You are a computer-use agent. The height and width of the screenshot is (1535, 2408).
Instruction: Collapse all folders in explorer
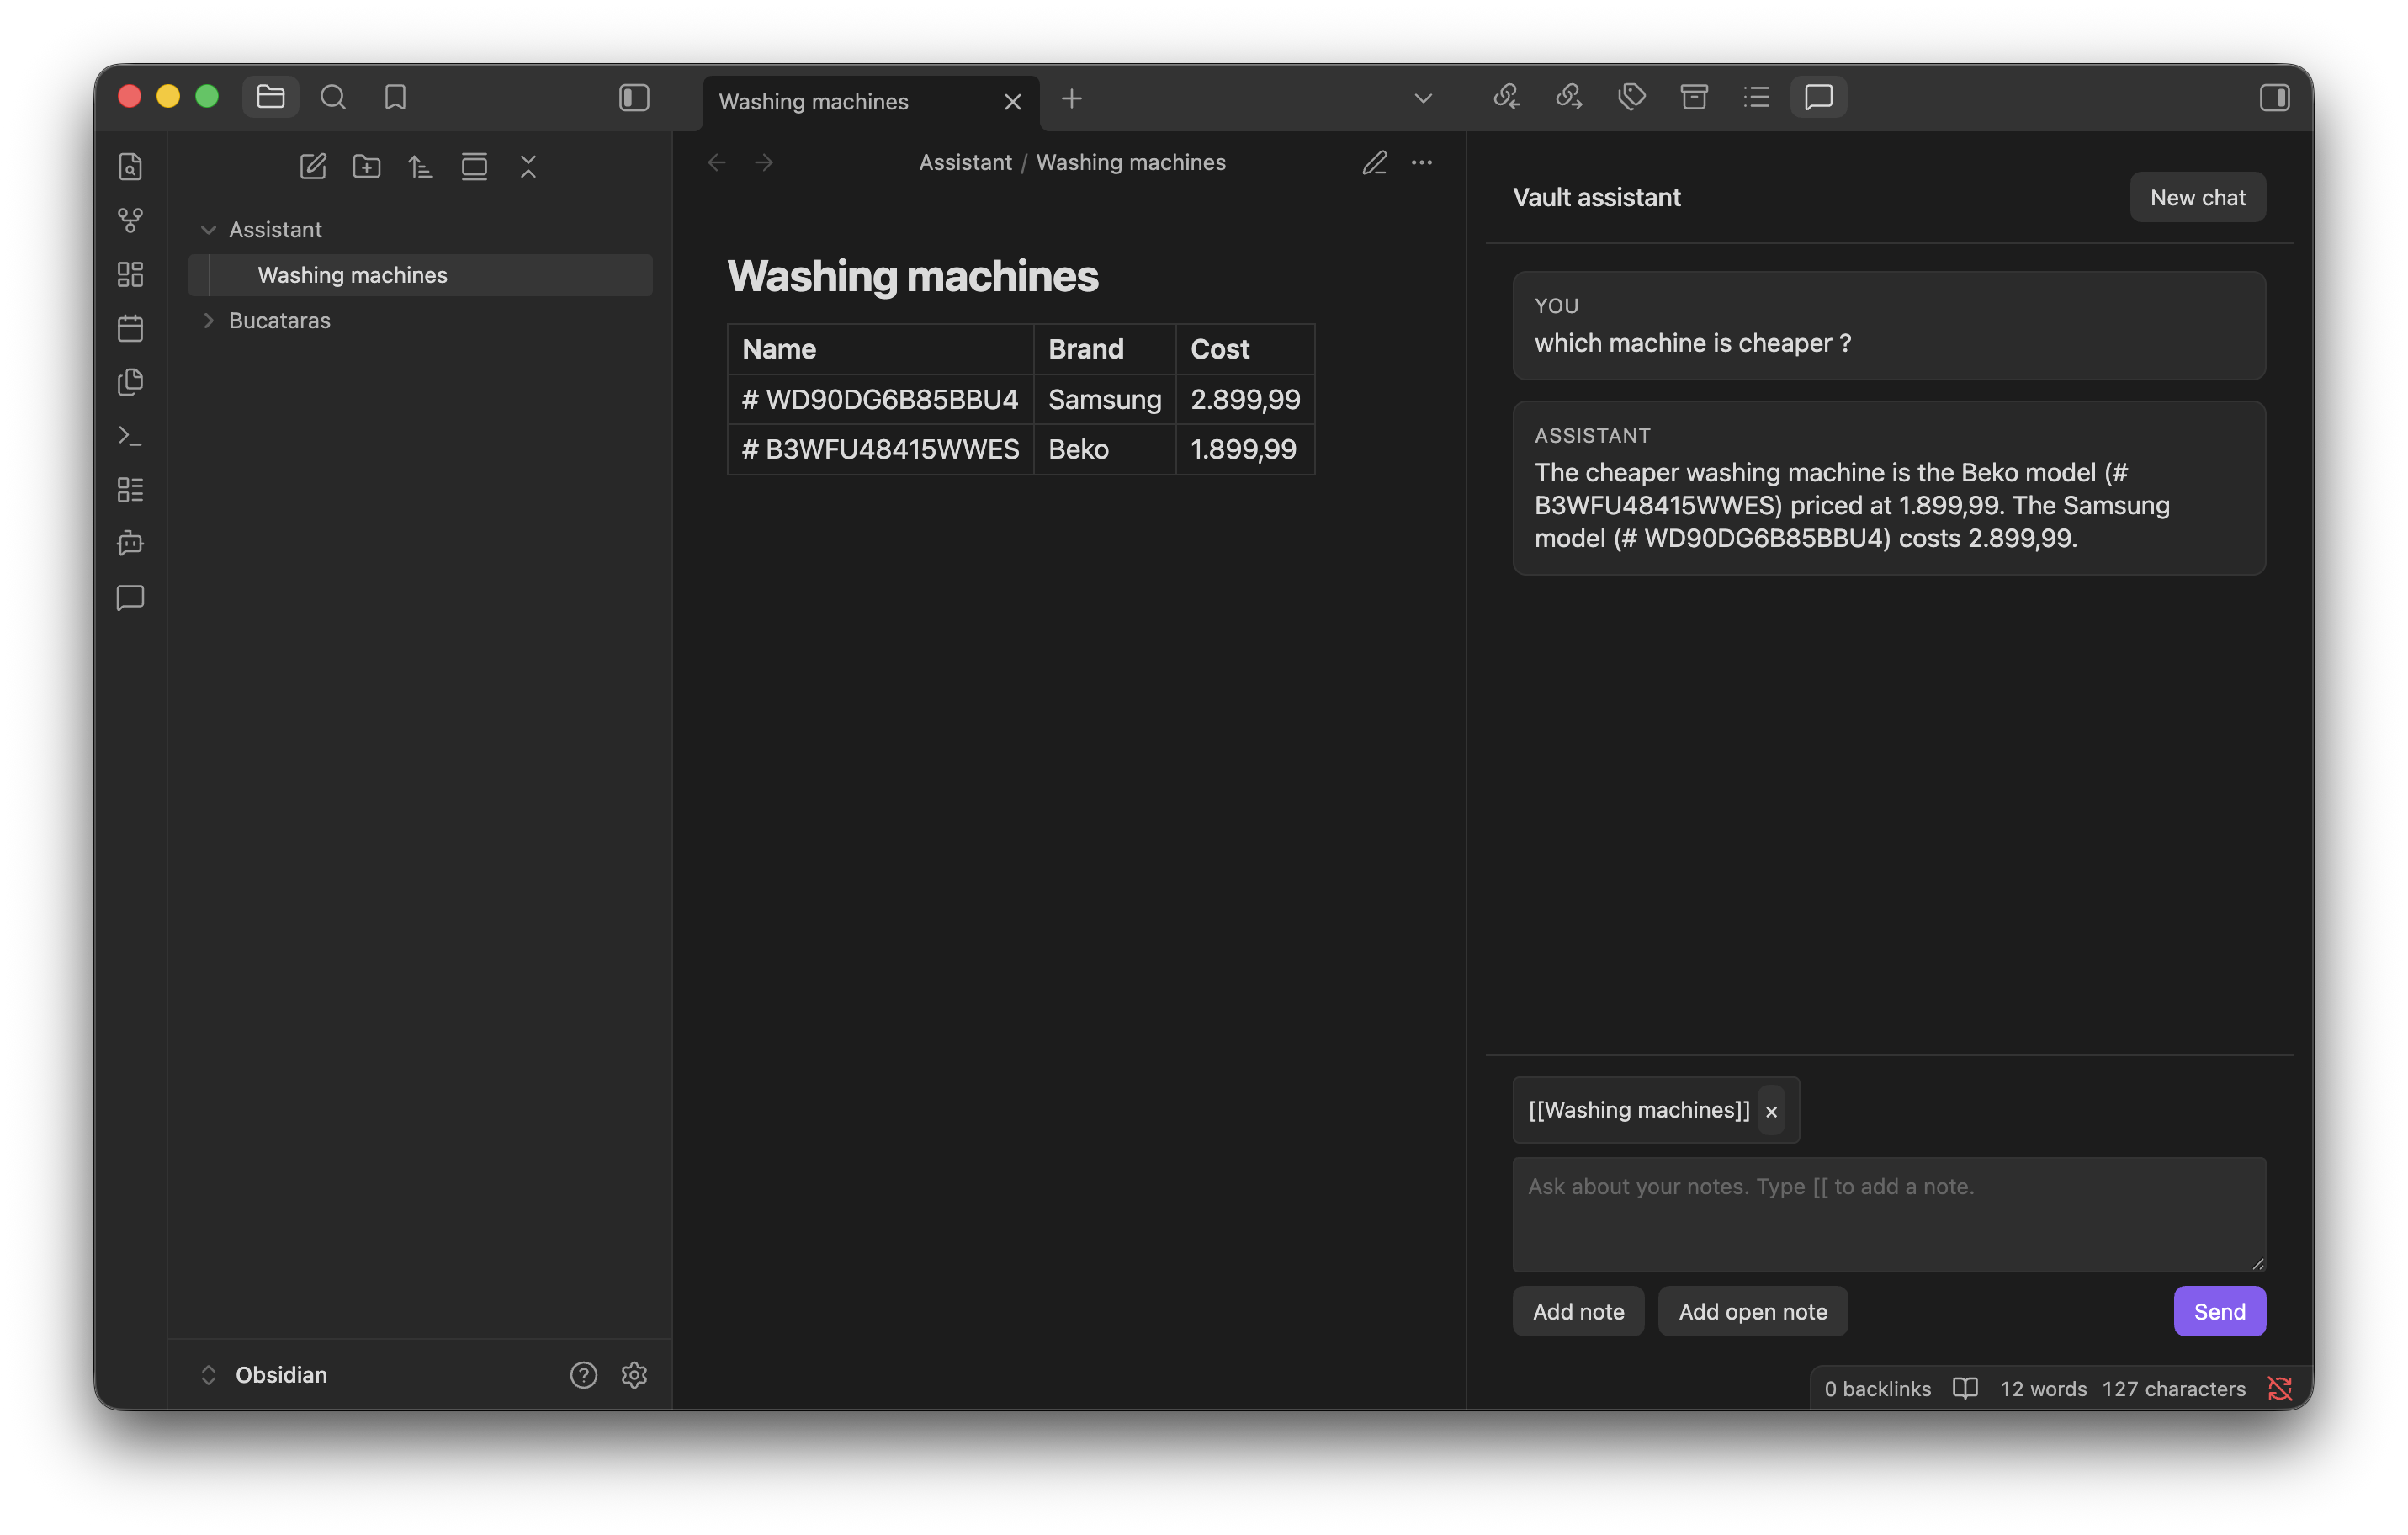pos(528,166)
